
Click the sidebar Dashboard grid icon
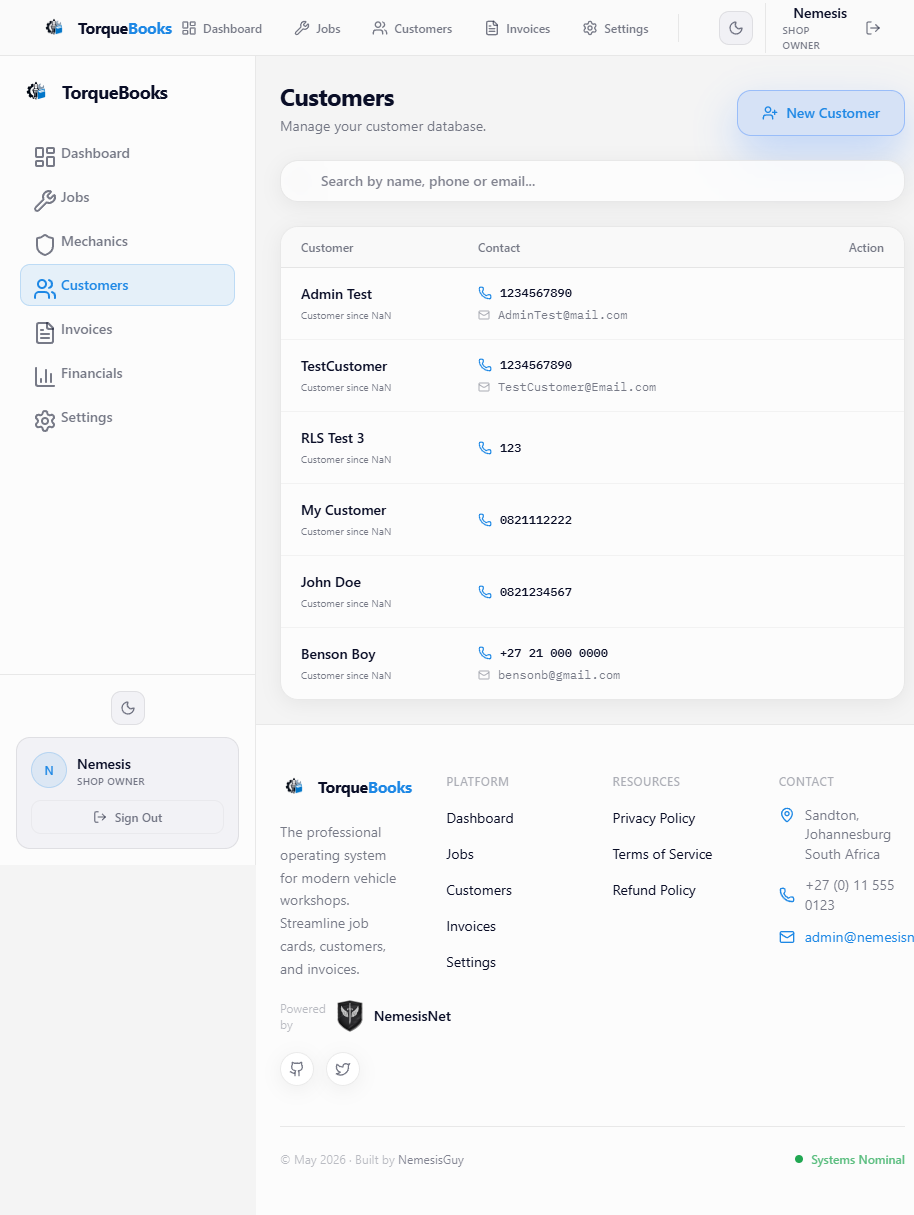pyautogui.click(x=45, y=157)
